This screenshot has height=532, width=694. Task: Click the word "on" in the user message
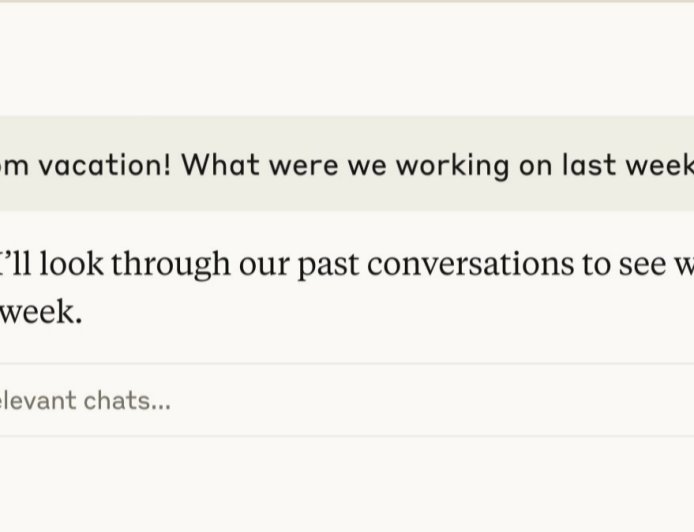pyautogui.click(x=535, y=164)
